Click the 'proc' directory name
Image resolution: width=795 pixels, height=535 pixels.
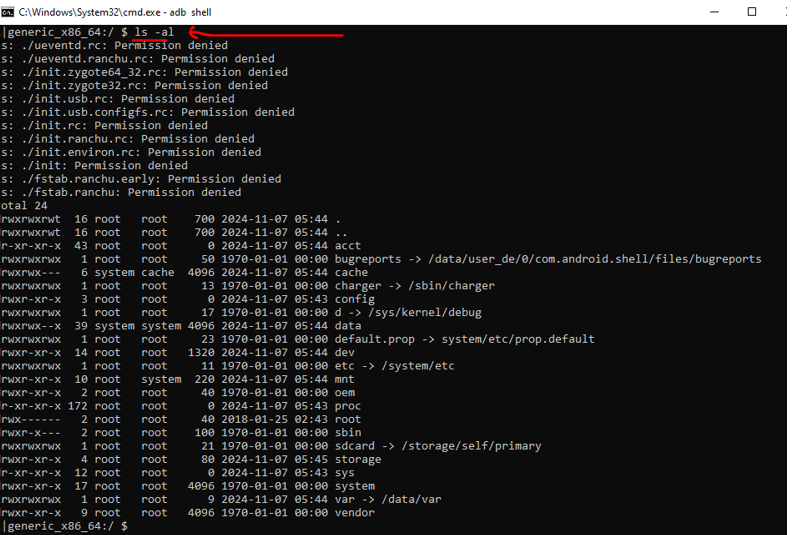[x=348, y=406]
